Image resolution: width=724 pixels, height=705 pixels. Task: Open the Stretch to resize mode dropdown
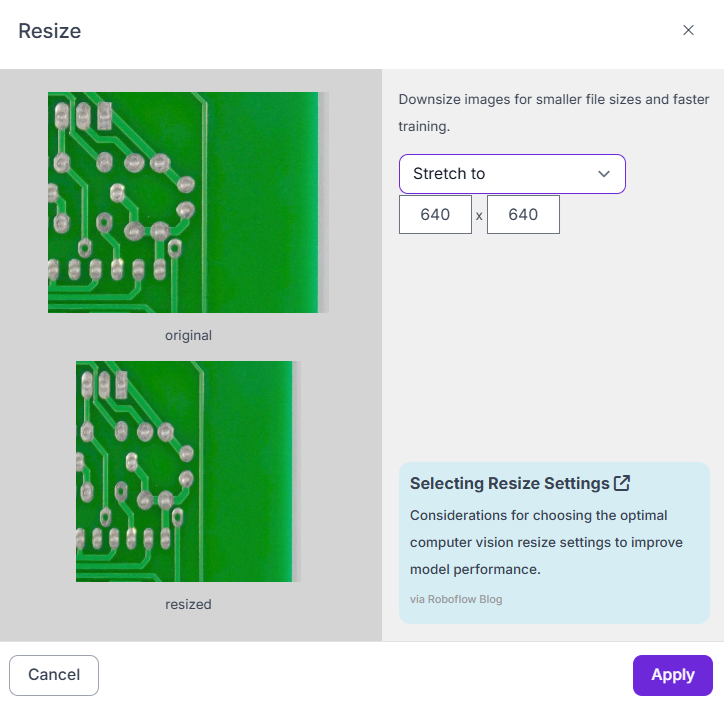coord(500,174)
